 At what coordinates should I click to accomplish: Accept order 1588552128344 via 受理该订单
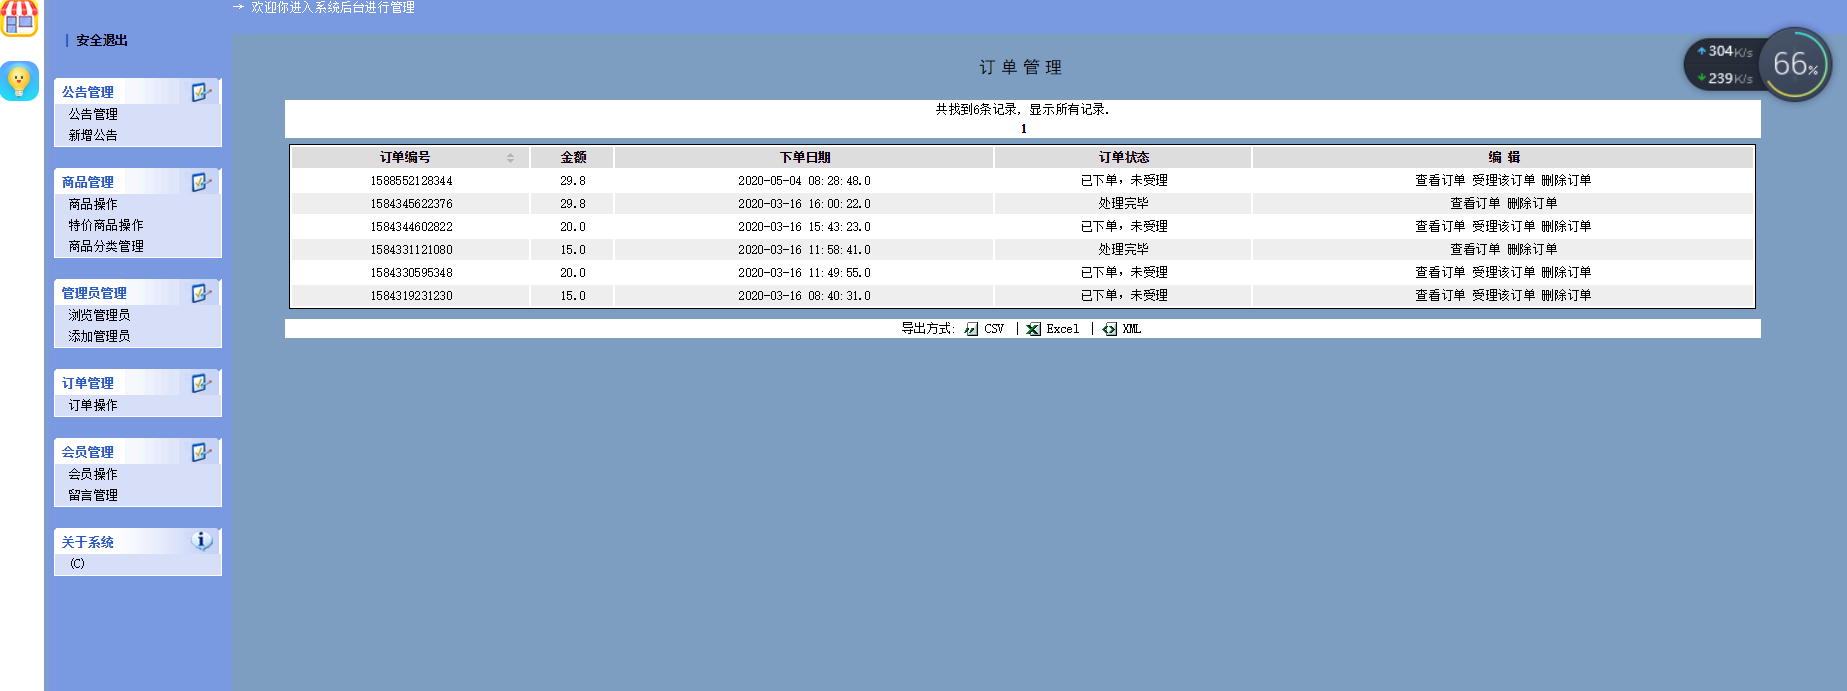(x=1503, y=181)
